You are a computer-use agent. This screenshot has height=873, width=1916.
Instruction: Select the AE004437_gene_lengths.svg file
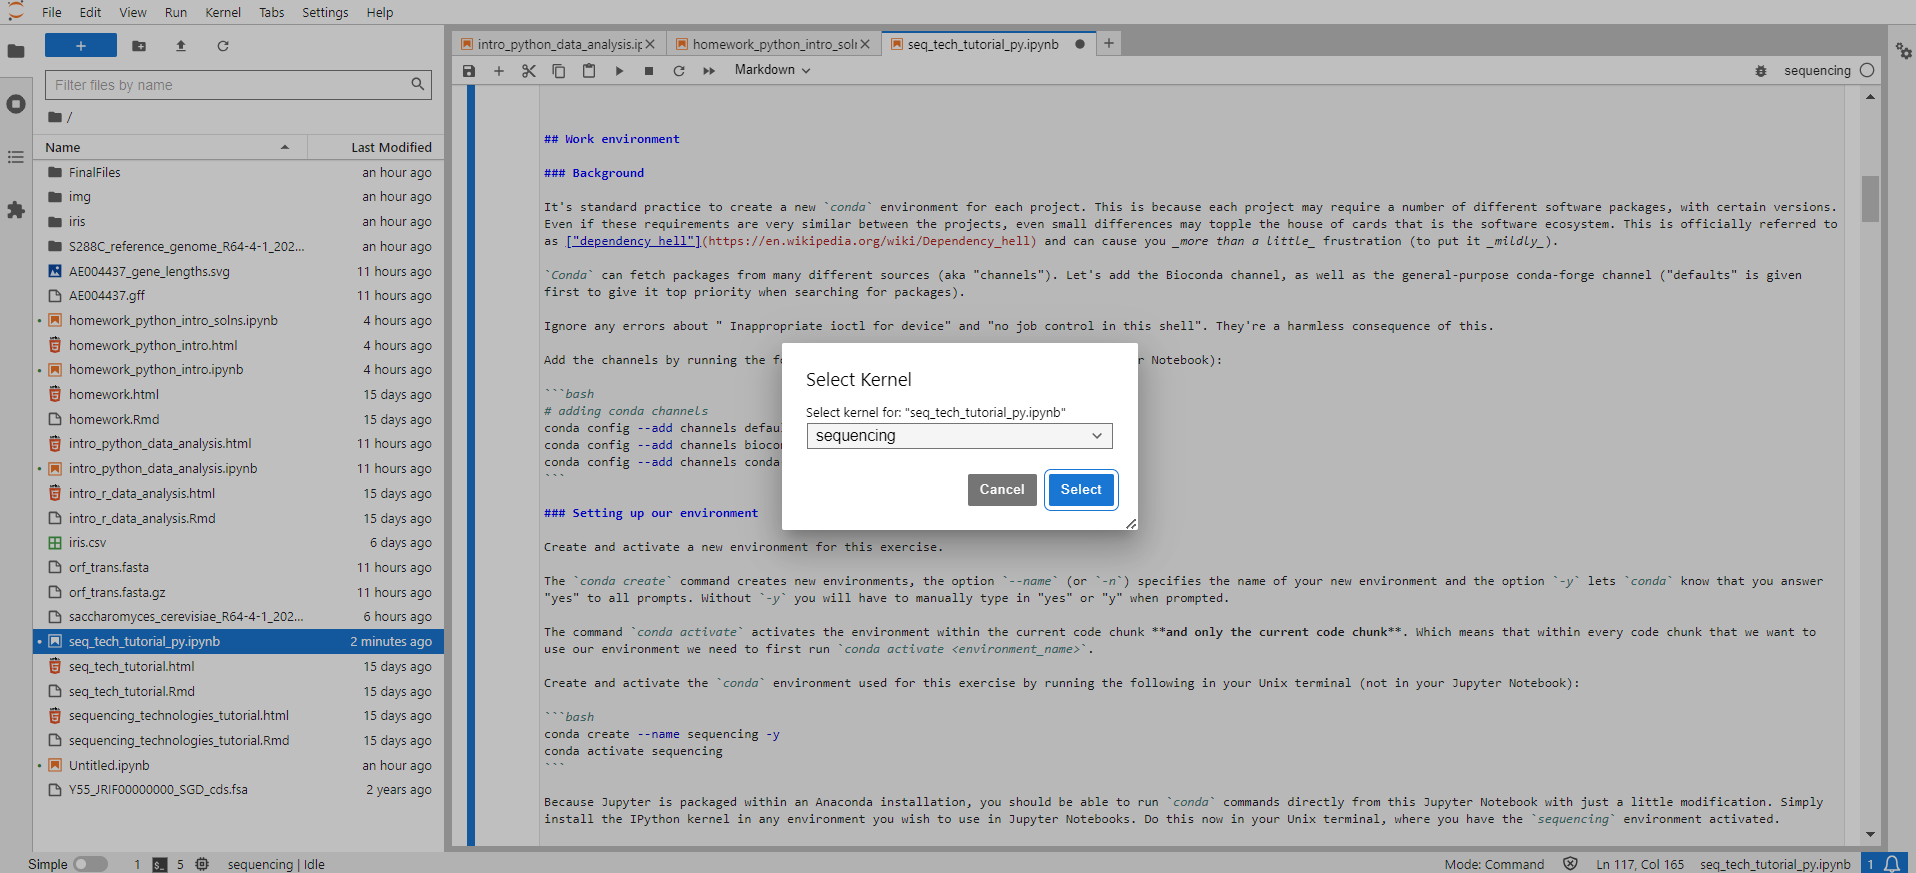coord(238,272)
